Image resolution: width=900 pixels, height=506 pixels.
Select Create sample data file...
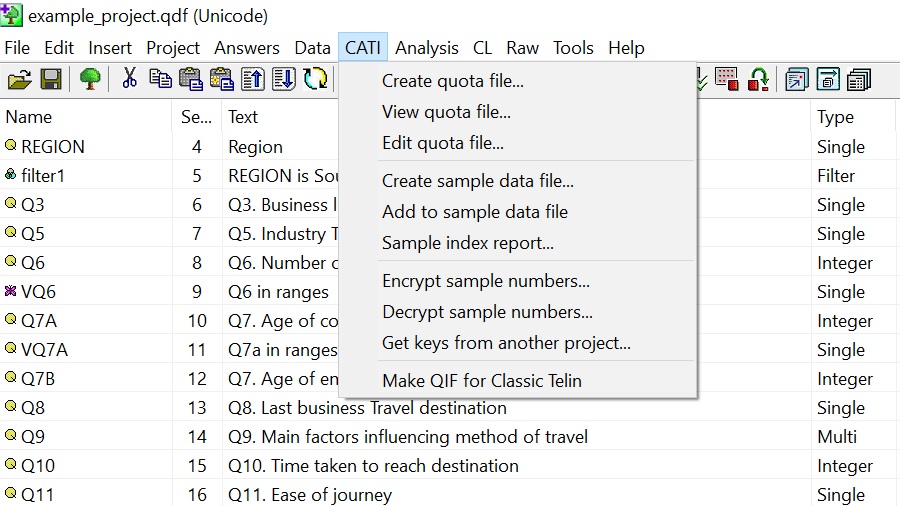[518, 181]
